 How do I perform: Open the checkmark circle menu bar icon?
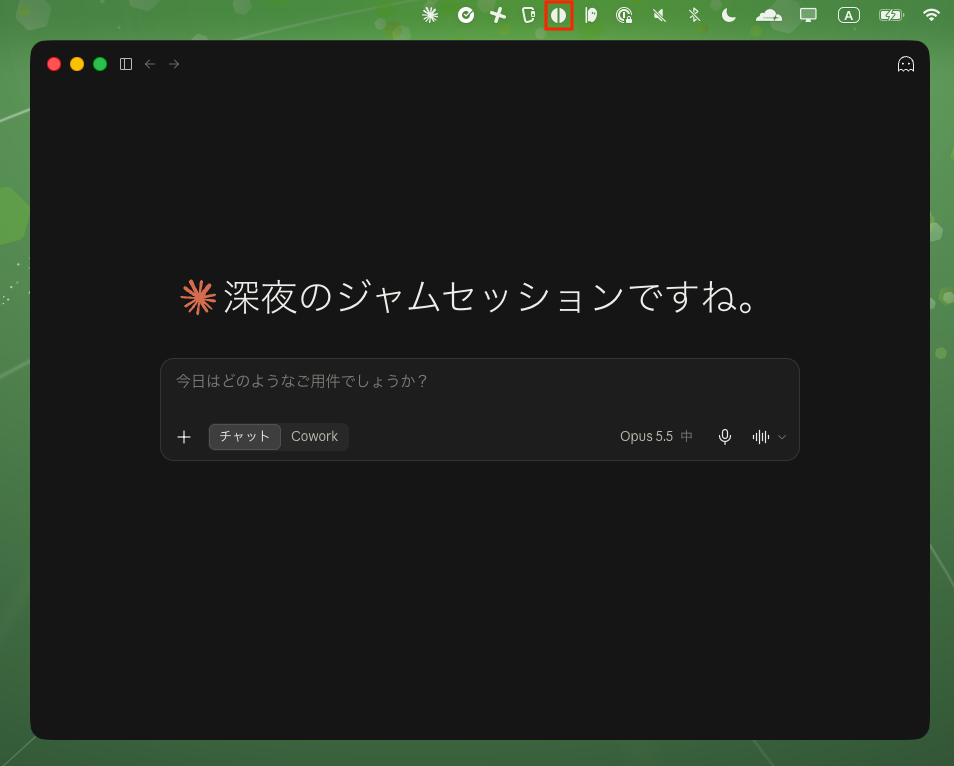click(x=466, y=15)
